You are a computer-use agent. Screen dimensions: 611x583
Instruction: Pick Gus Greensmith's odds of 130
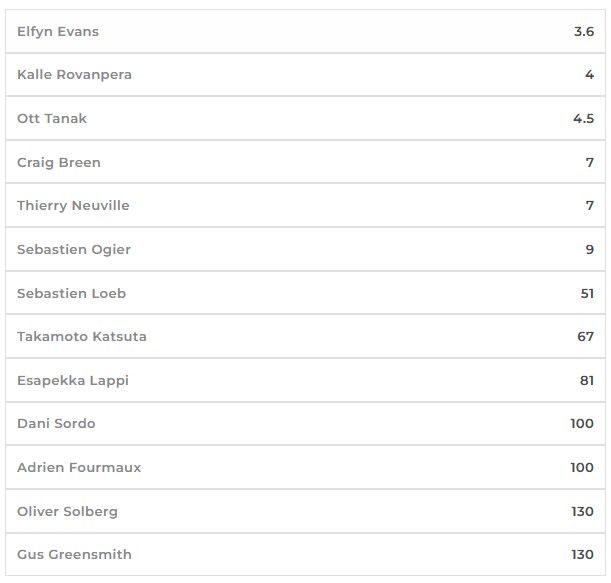[582, 555]
